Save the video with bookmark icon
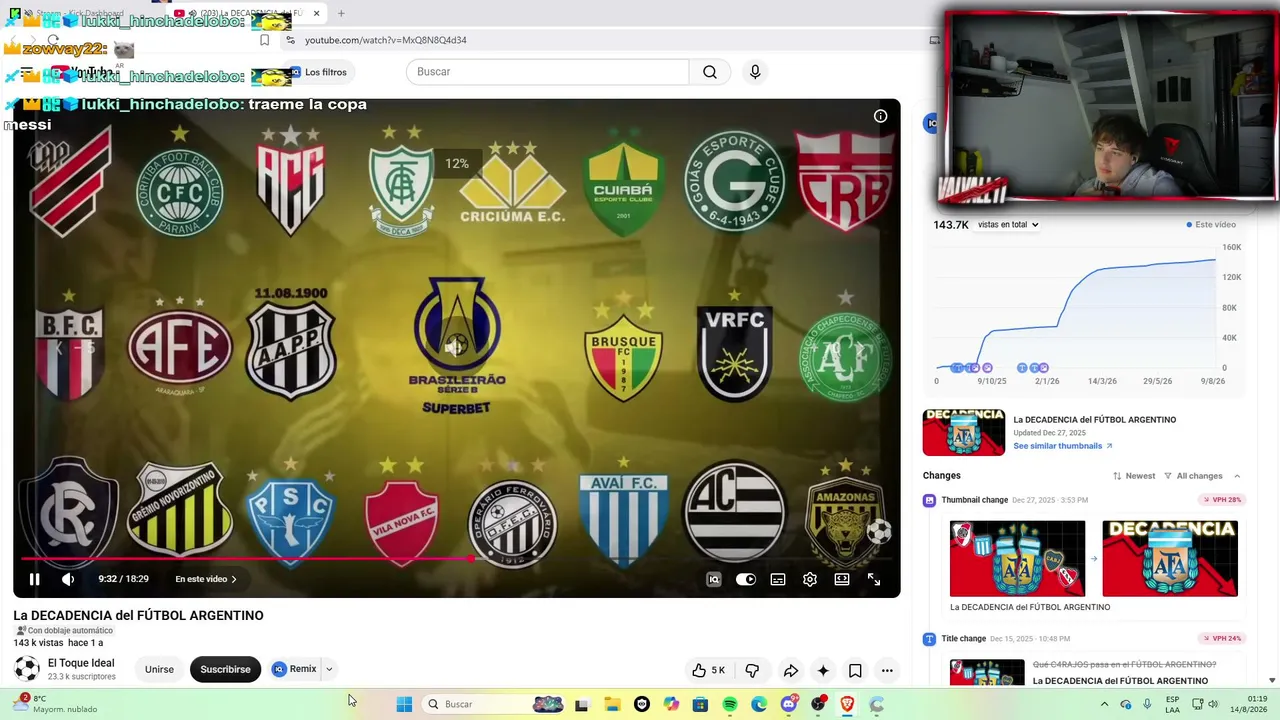The width and height of the screenshot is (1280, 720). 855,670
